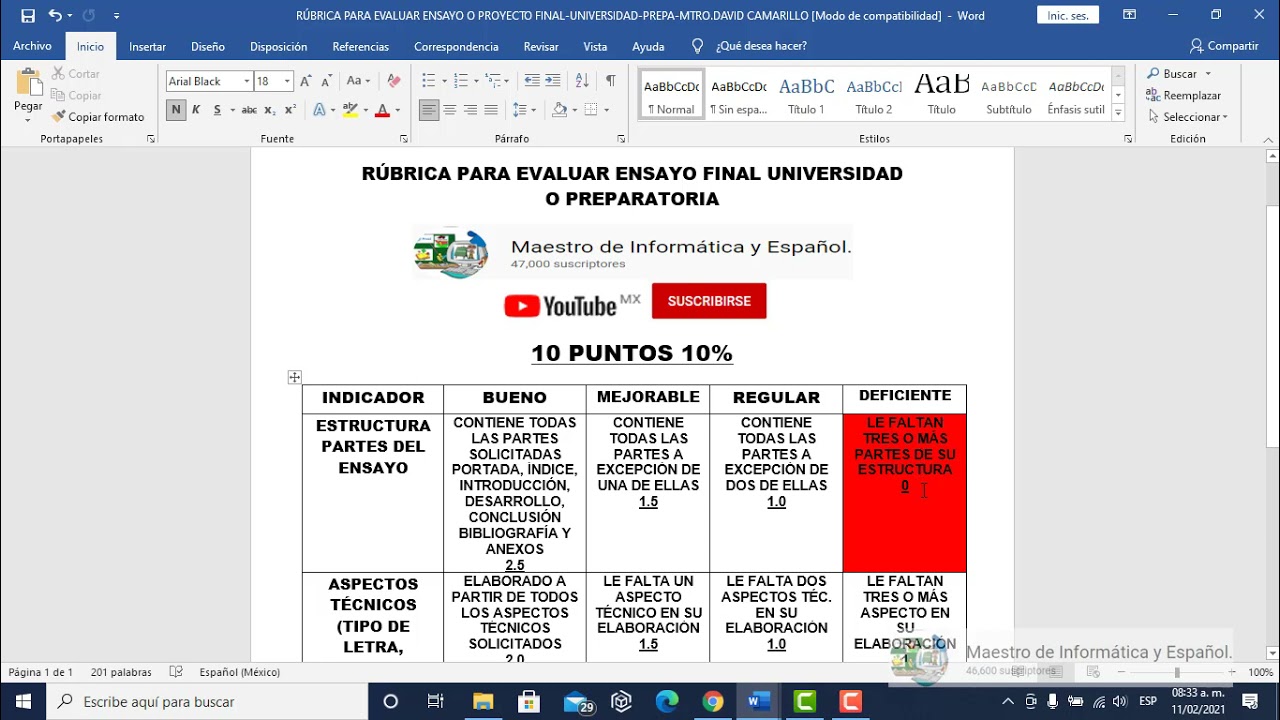Screen dimensions: 1280x720
Task: Switch to the Correspondencia tab
Action: point(456,46)
